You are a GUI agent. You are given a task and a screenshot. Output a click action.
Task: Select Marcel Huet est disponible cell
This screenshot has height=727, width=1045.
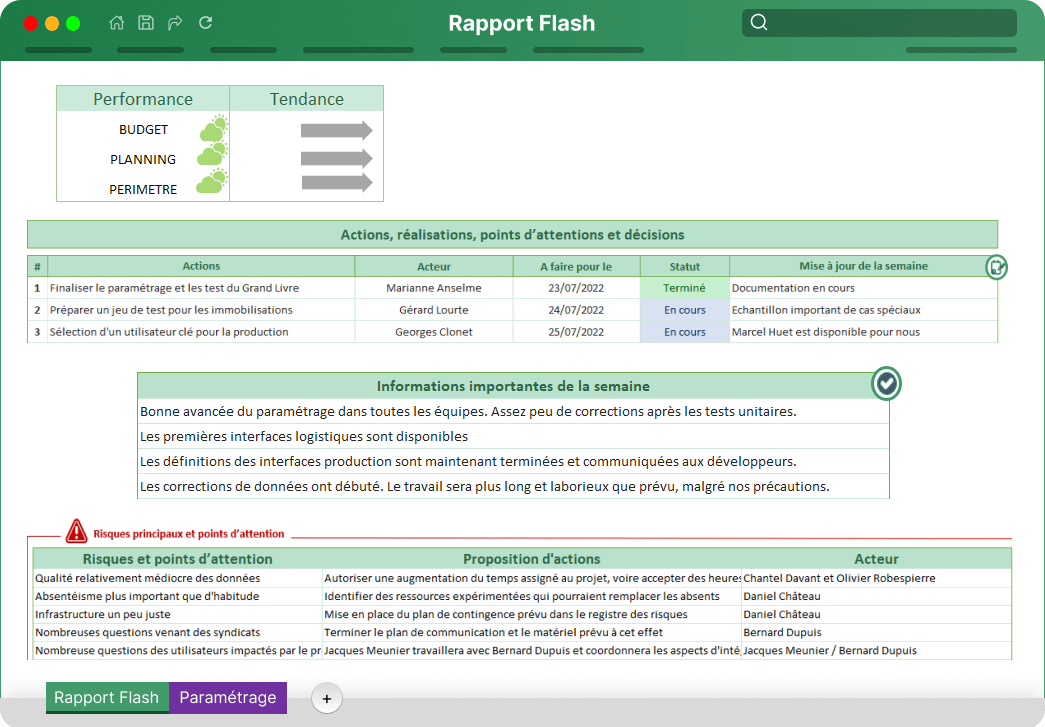tap(863, 332)
